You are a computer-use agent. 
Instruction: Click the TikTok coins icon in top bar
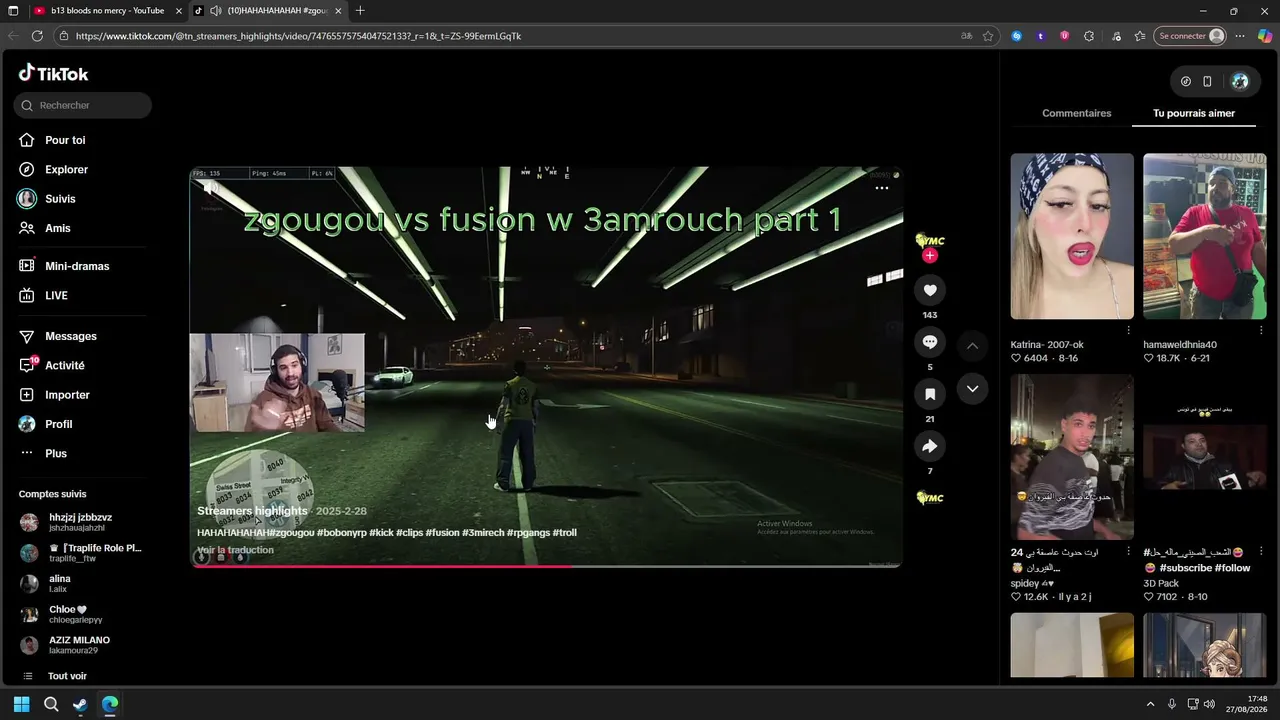pyautogui.click(x=1186, y=81)
